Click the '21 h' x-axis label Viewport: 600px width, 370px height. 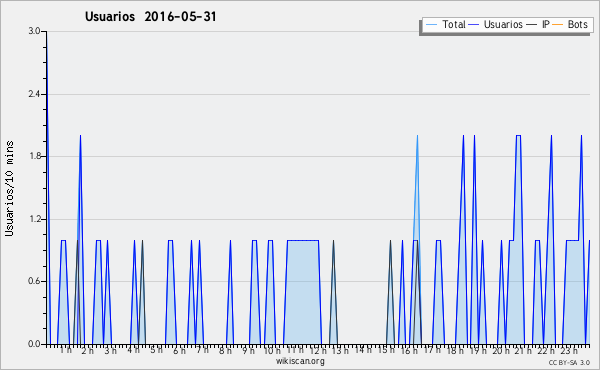click(523, 350)
